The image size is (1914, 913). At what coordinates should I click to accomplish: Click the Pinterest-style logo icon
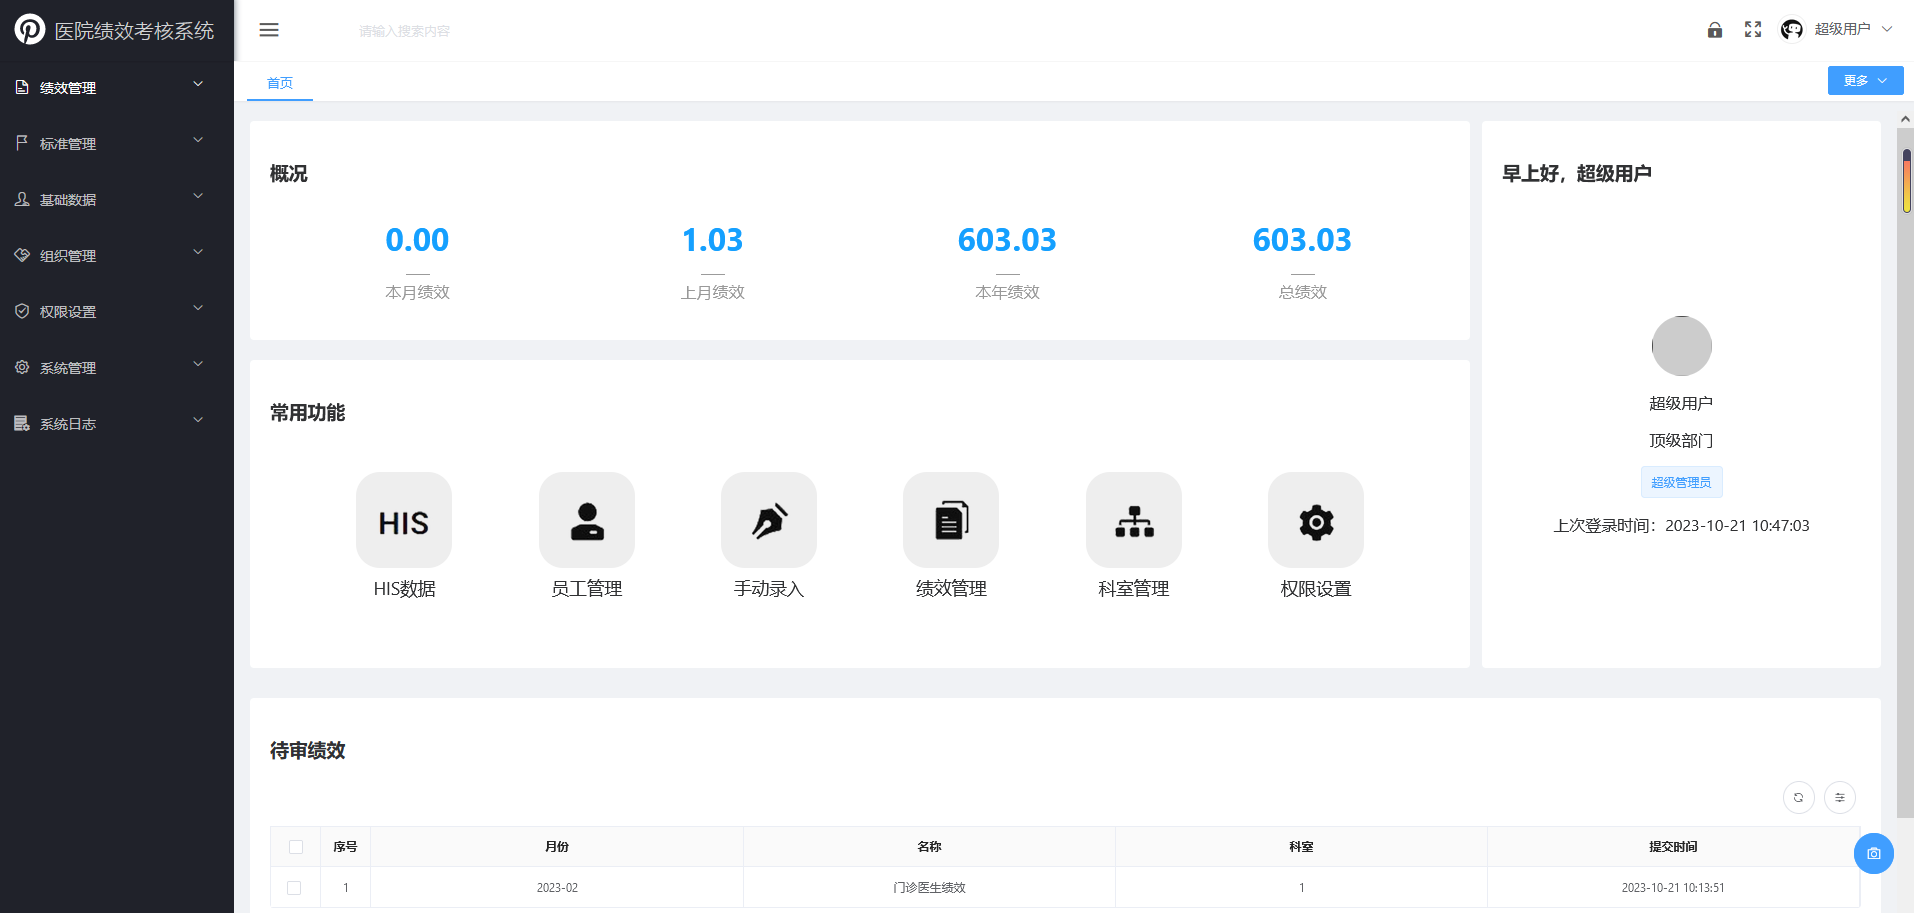point(30,29)
